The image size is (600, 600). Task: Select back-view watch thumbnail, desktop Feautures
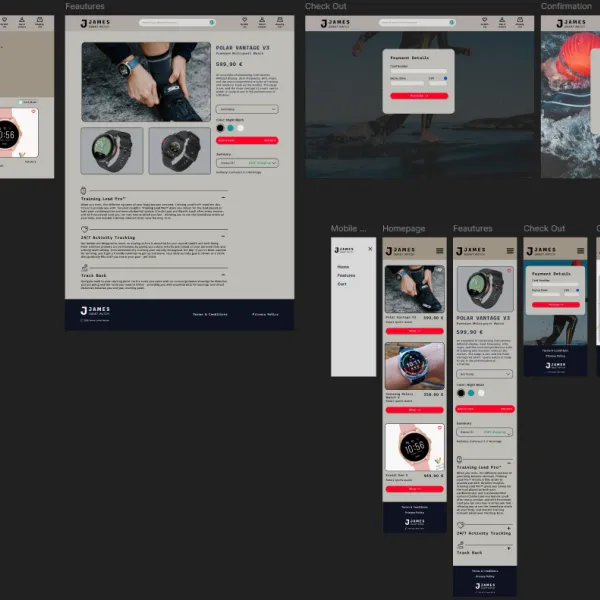tap(179, 151)
